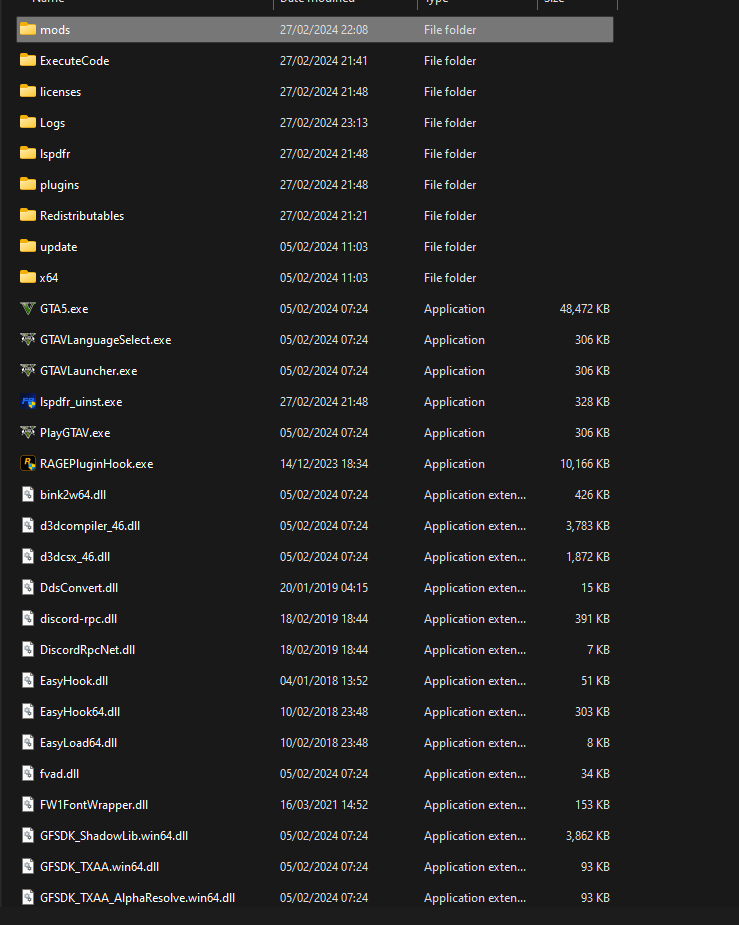Screen dimensions: 739x925
Task: Click the GTAVLauncher.exe icon
Action: [28, 370]
